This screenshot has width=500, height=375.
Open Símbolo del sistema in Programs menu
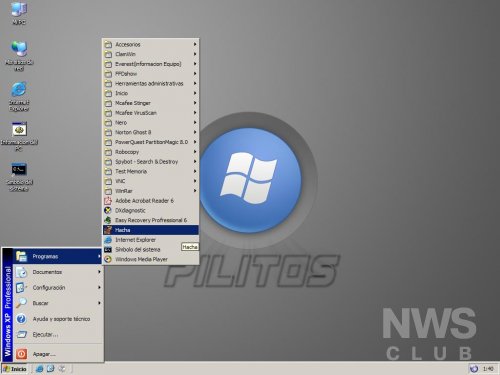click(x=151, y=249)
